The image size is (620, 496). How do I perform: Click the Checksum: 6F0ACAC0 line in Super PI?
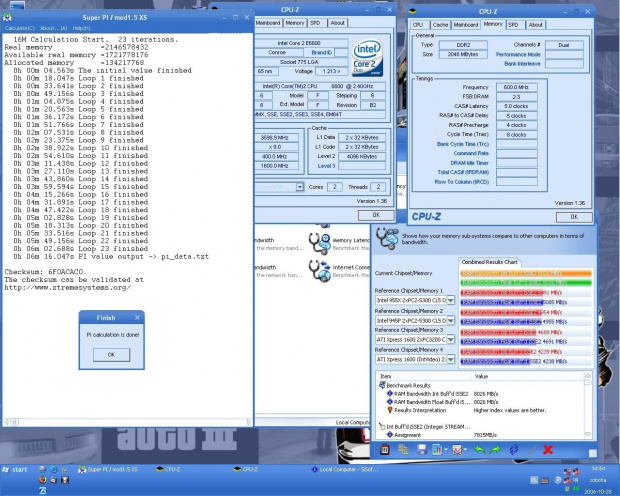44,272
